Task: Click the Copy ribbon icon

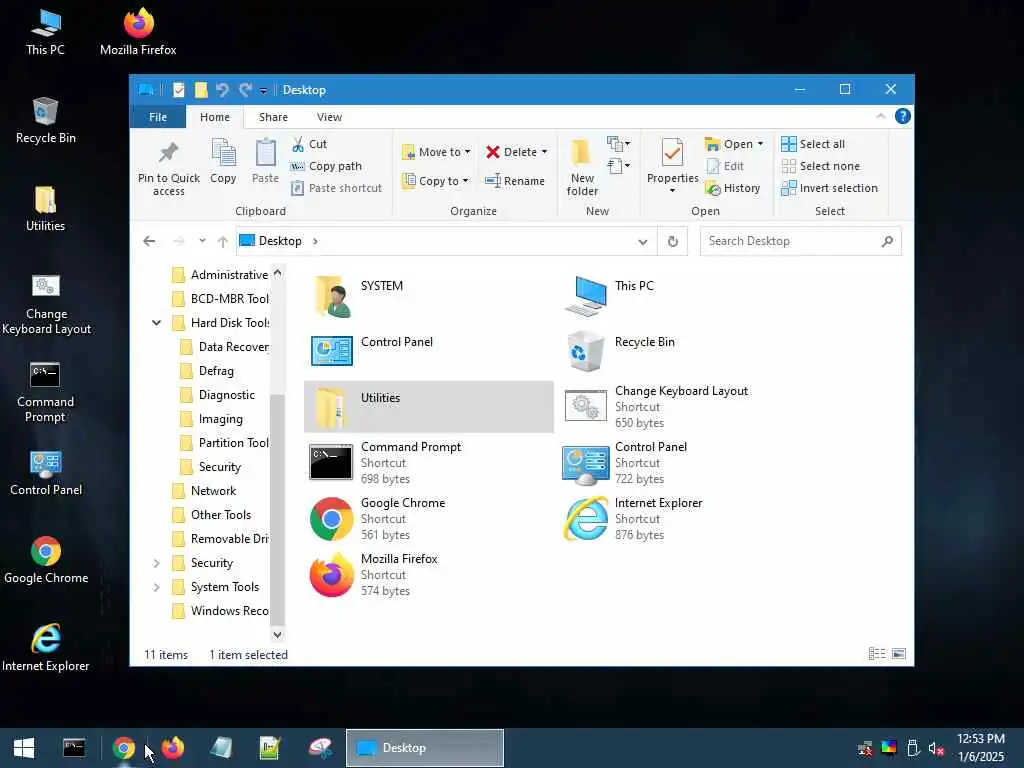Action: click(223, 153)
